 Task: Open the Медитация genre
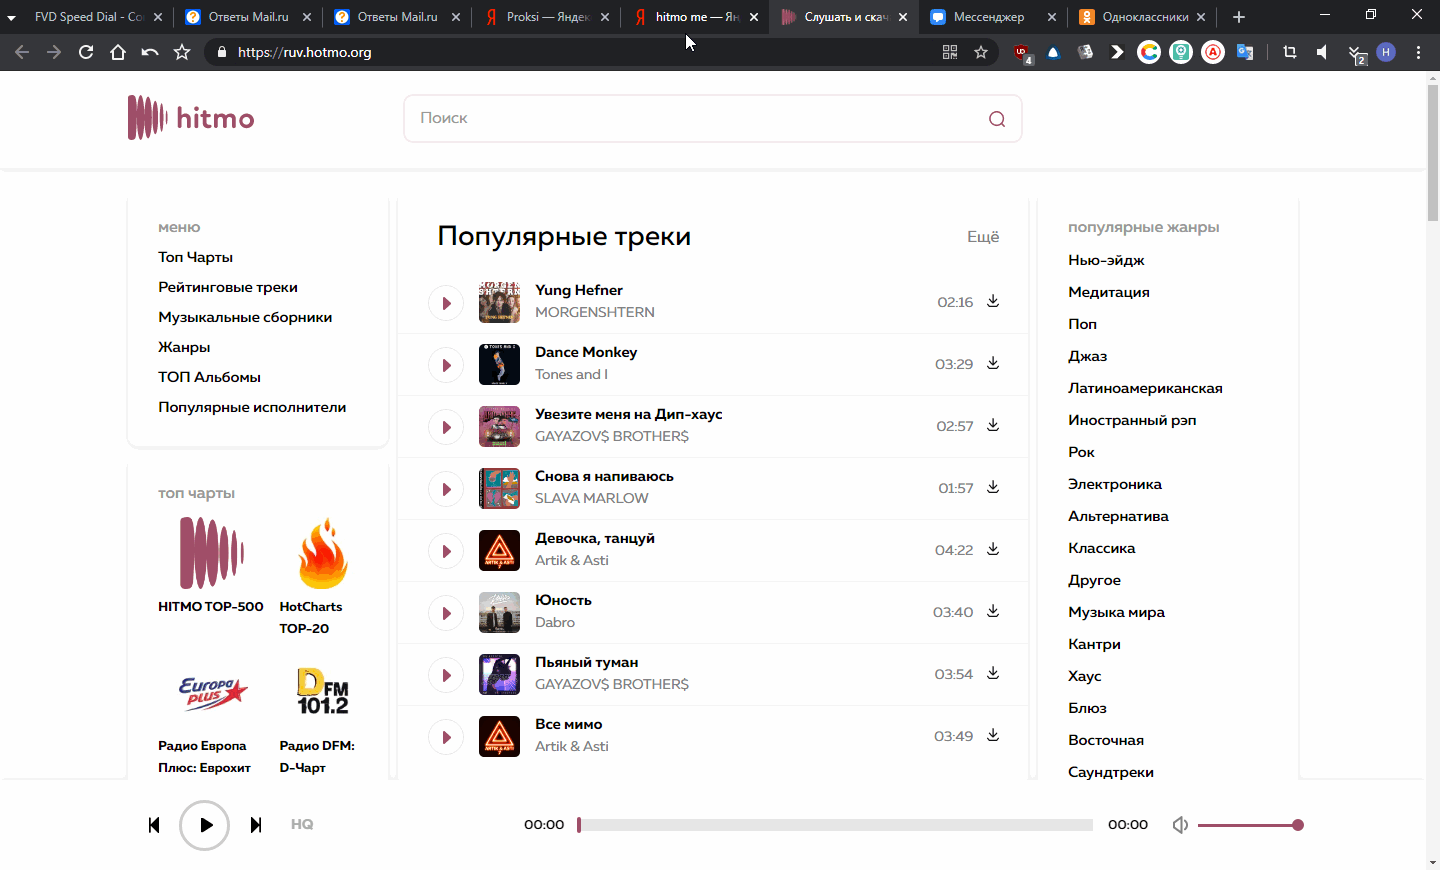(x=1109, y=292)
